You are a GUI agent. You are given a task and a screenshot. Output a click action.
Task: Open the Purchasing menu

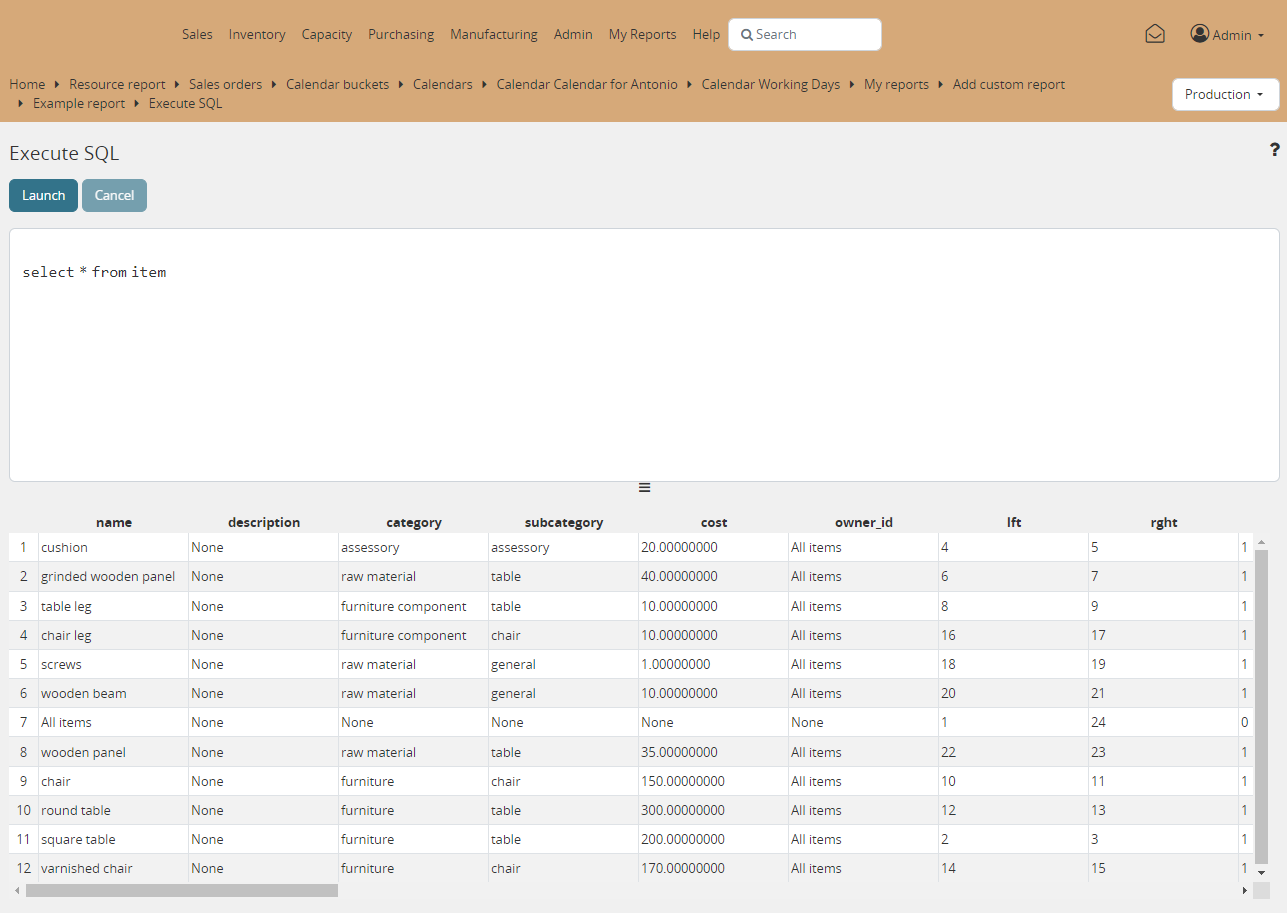pyautogui.click(x=401, y=34)
